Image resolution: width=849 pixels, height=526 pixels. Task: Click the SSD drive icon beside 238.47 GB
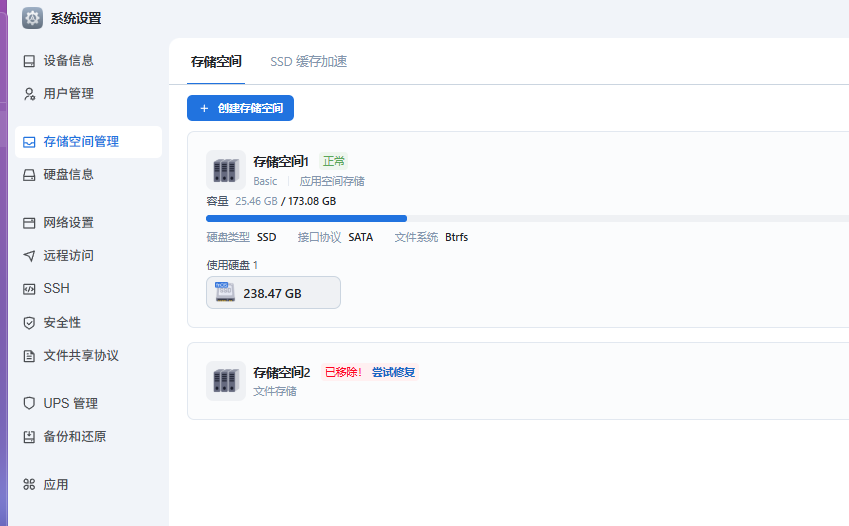(225, 292)
